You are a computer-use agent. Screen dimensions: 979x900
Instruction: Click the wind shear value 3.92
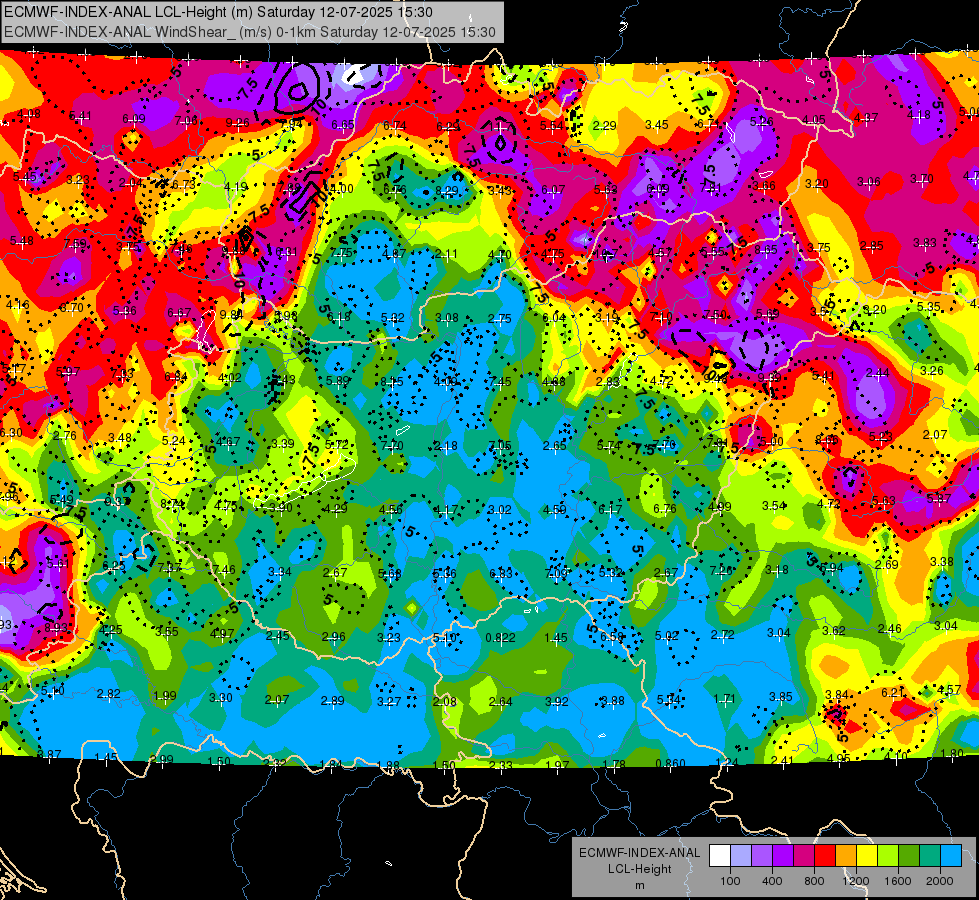tap(556, 701)
